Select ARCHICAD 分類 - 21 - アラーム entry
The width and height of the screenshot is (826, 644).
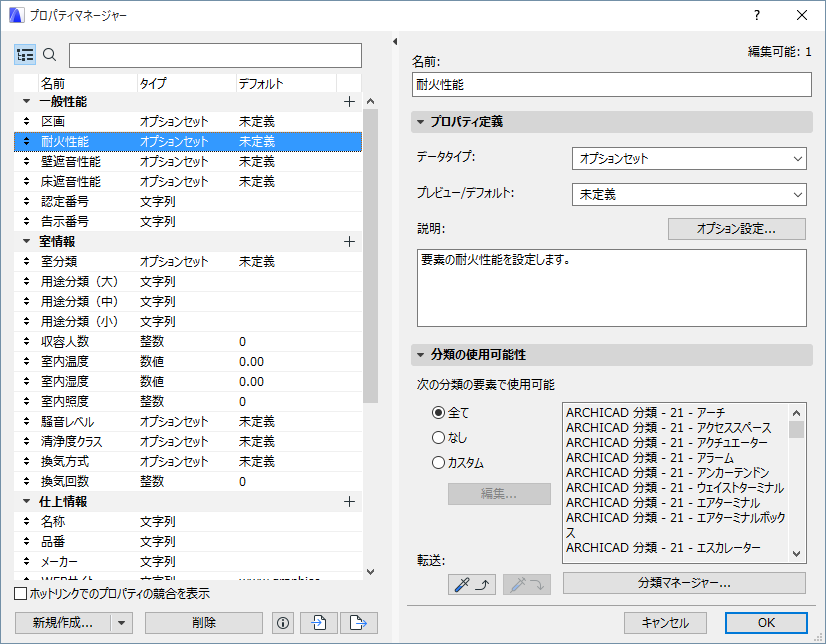[x=650, y=458]
